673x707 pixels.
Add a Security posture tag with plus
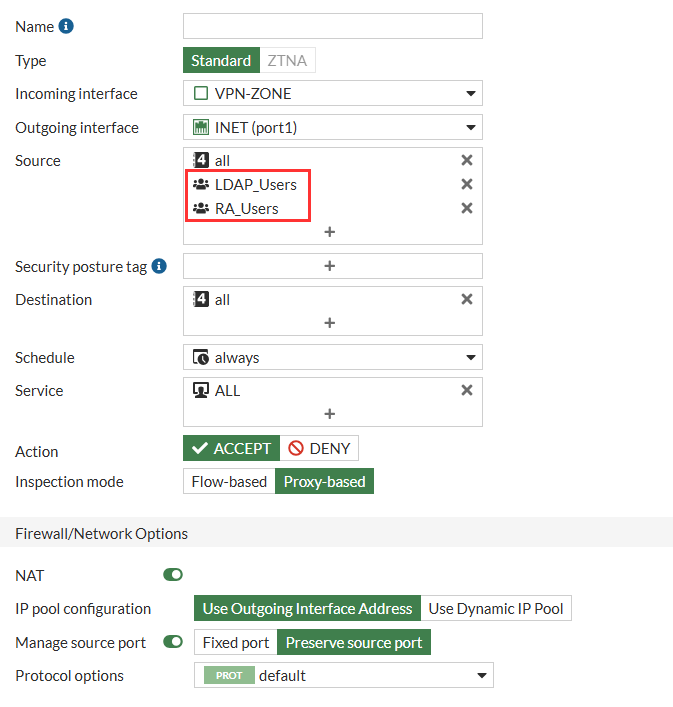coord(330,266)
